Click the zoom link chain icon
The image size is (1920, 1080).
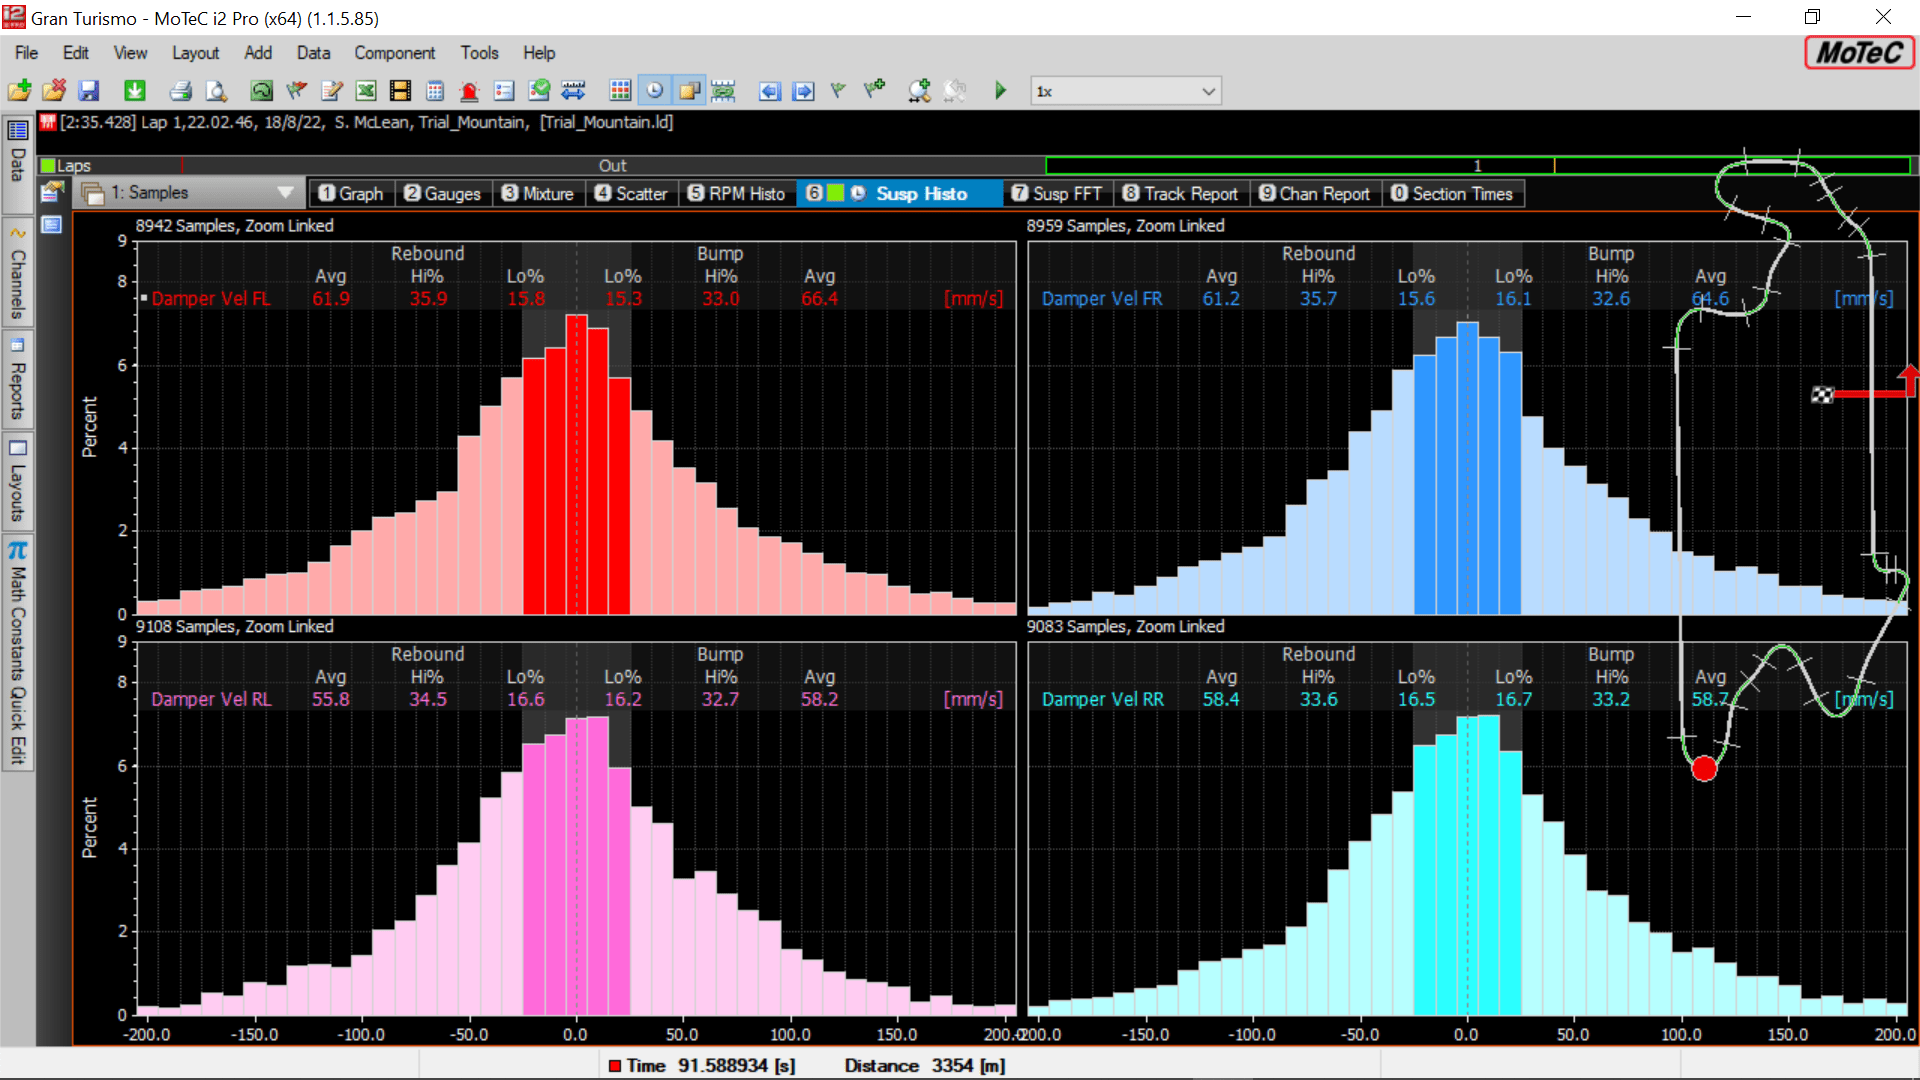[723, 91]
